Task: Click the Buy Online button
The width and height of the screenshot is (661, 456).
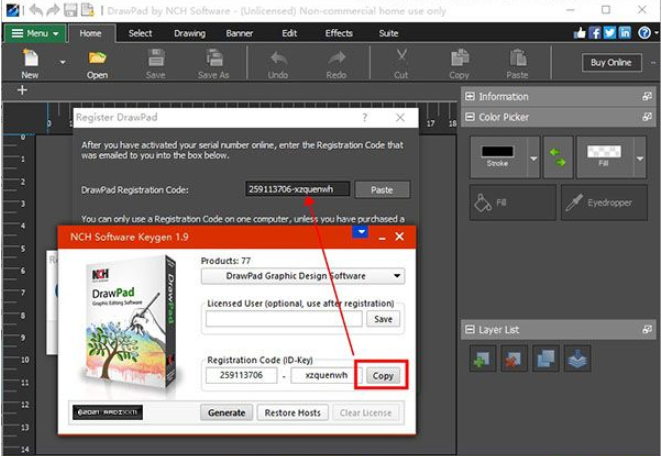Action: [x=611, y=62]
